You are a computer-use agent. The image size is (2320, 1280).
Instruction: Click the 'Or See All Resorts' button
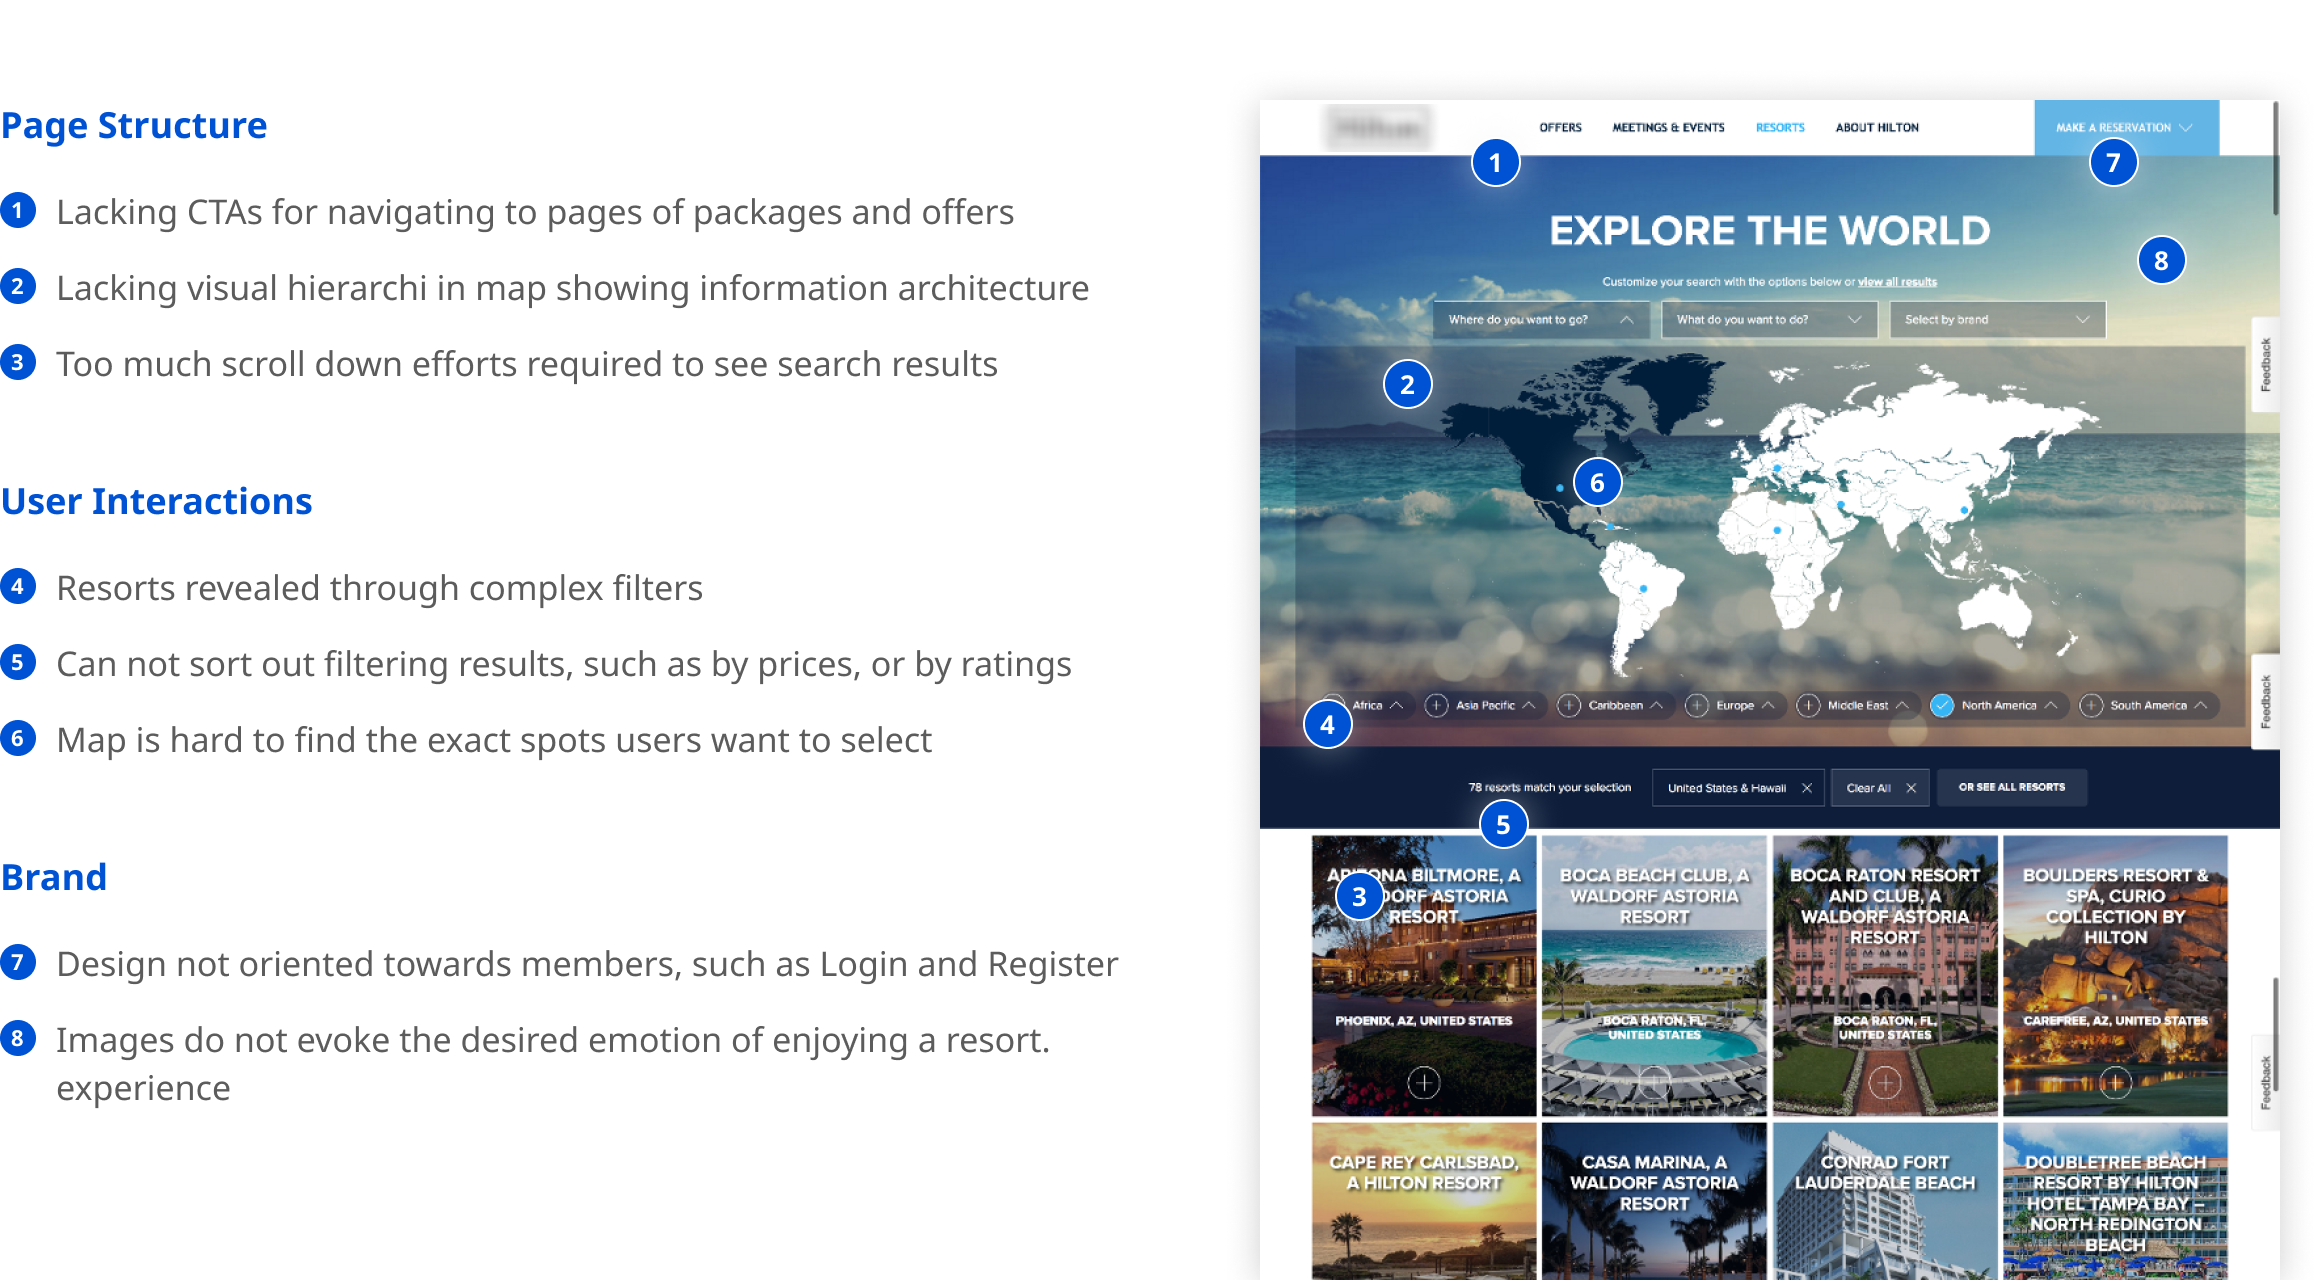tap(2012, 787)
